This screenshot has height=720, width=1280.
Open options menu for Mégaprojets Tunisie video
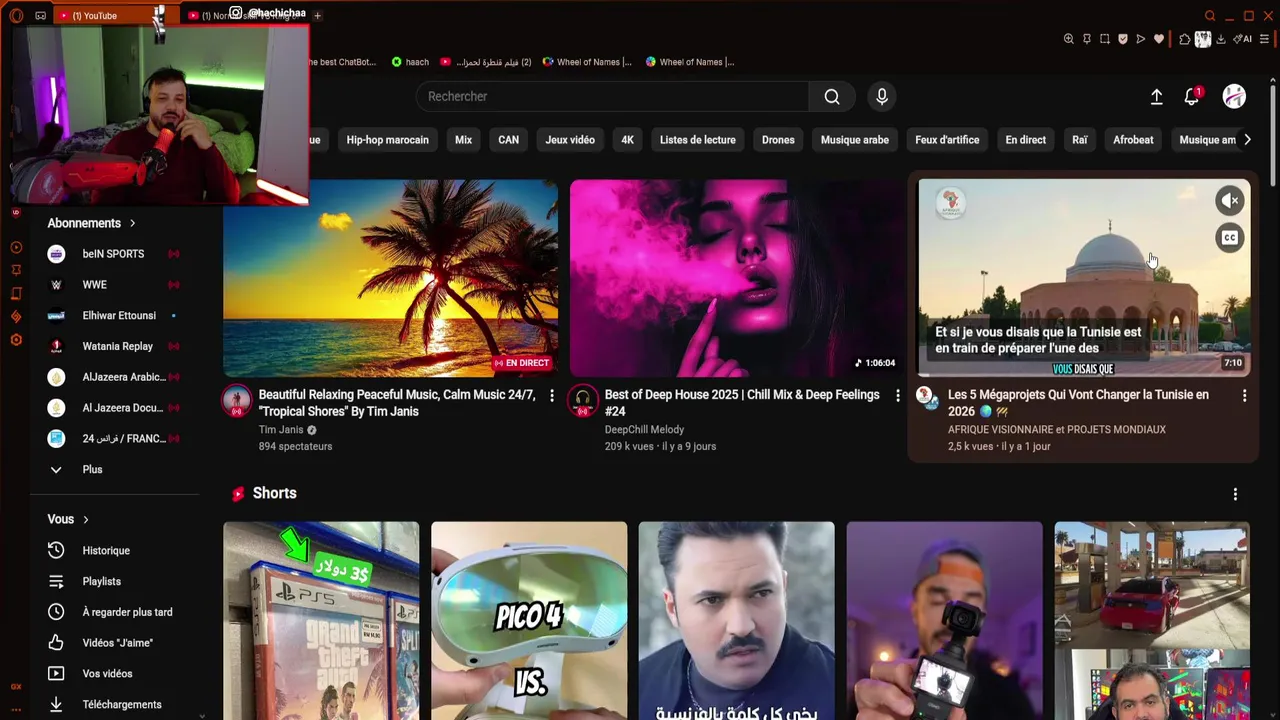tap(1244, 396)
